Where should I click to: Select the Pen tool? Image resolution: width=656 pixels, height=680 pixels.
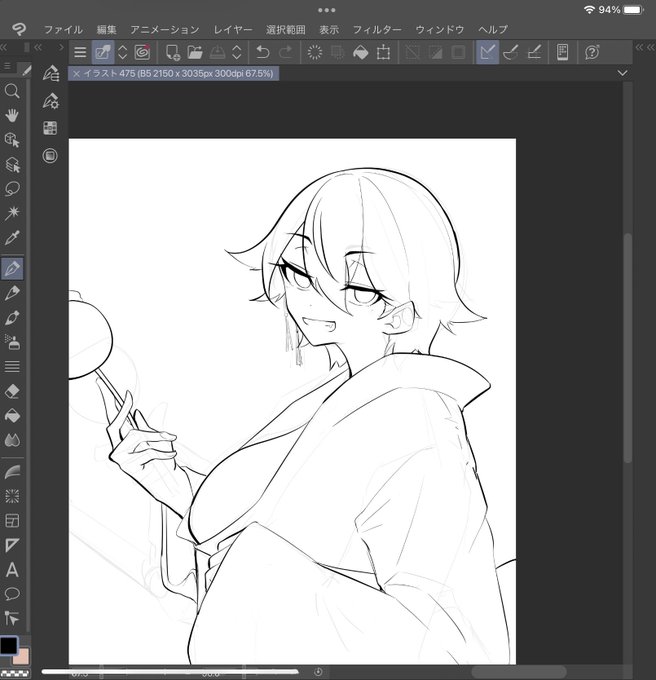point(12,268)
